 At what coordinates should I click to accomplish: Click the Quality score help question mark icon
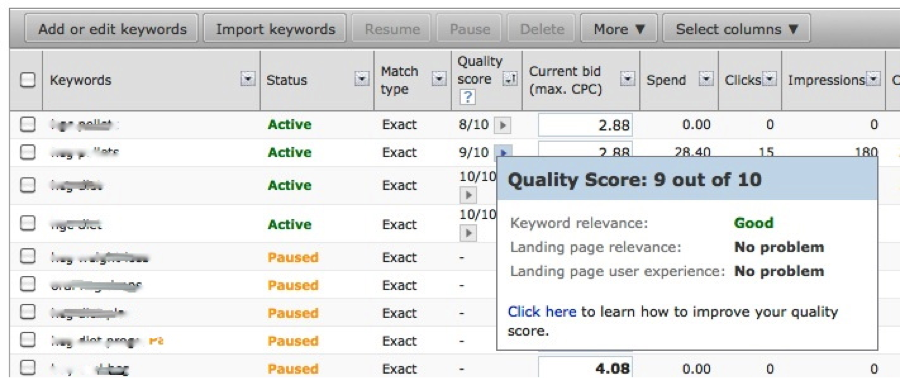point(467,98)
